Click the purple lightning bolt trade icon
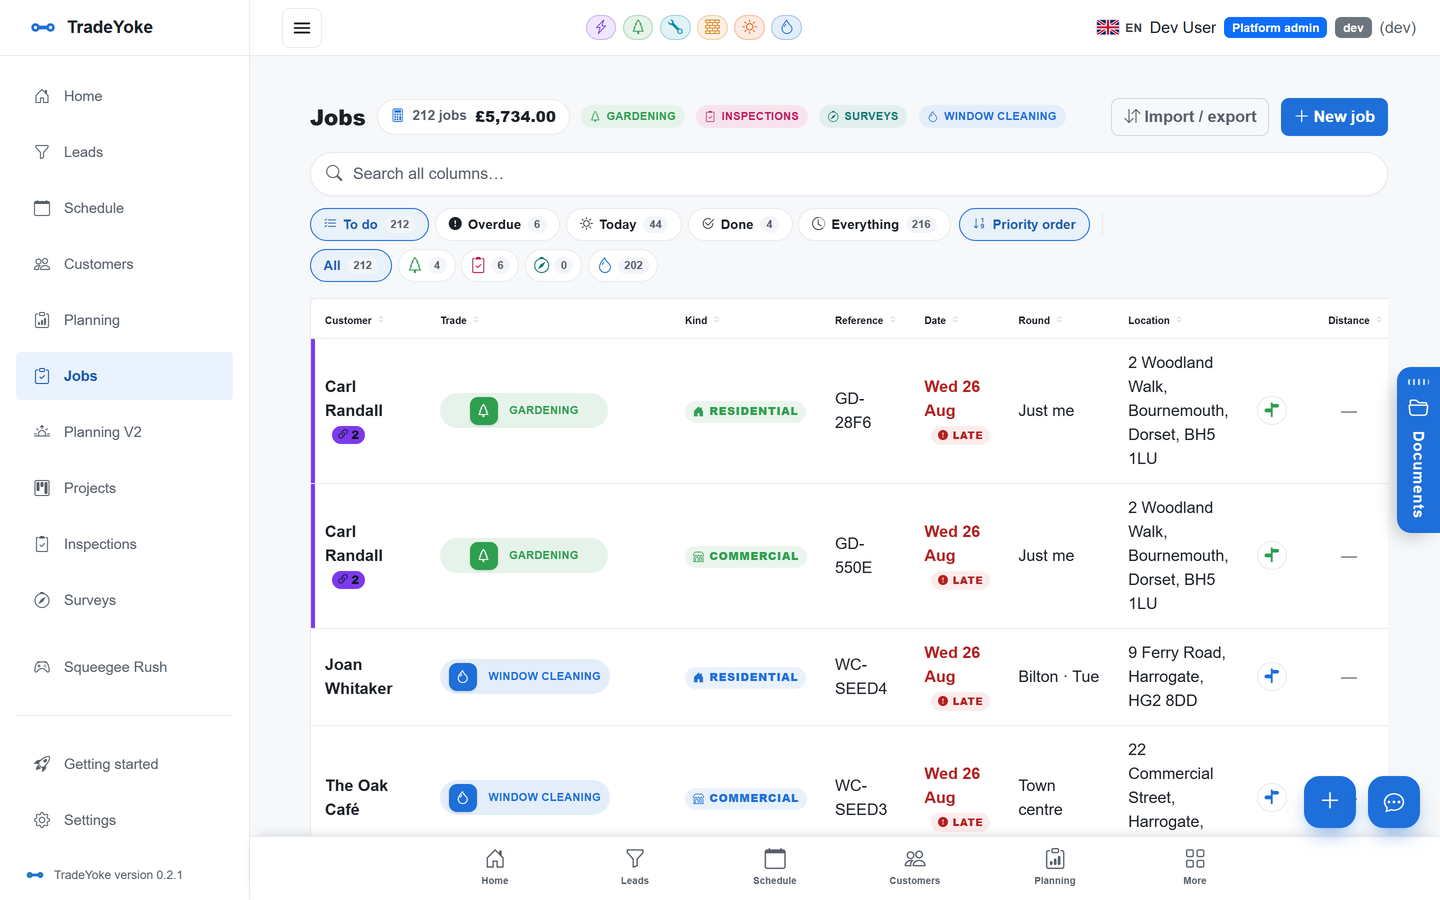 601,28
